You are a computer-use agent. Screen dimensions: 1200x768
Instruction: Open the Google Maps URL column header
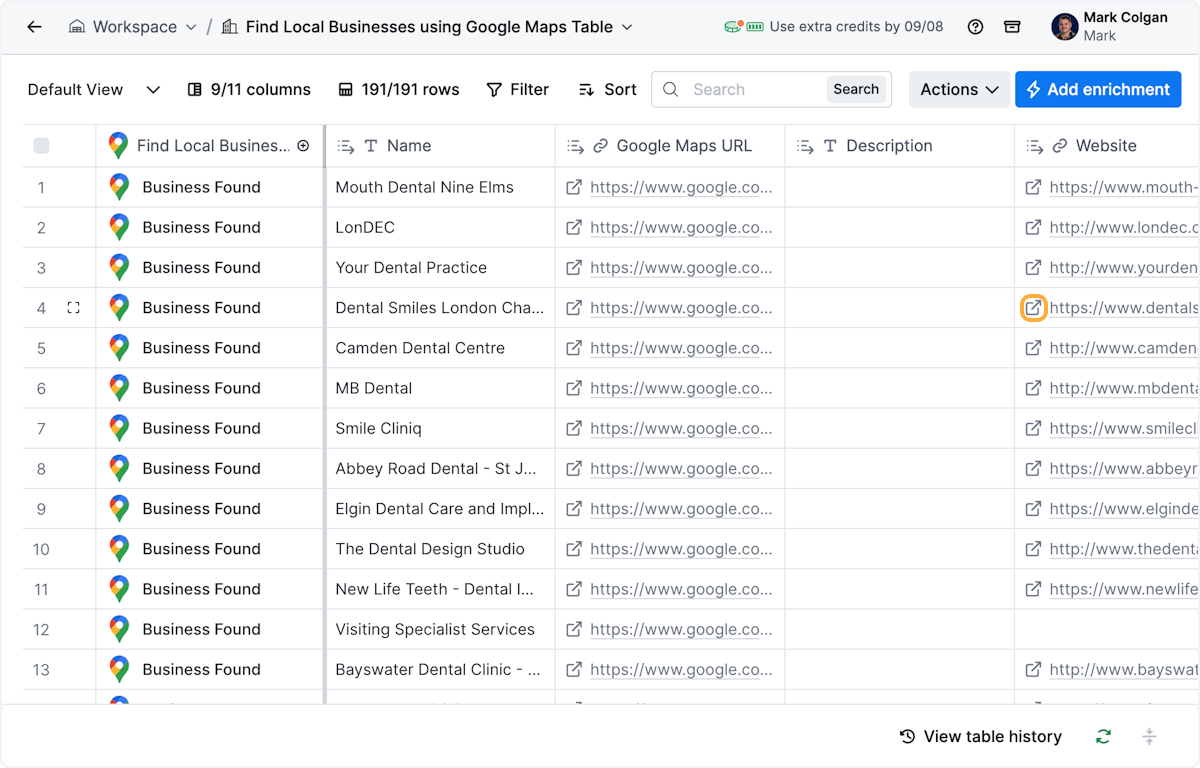pyautogui.click(x=670, y=146)
